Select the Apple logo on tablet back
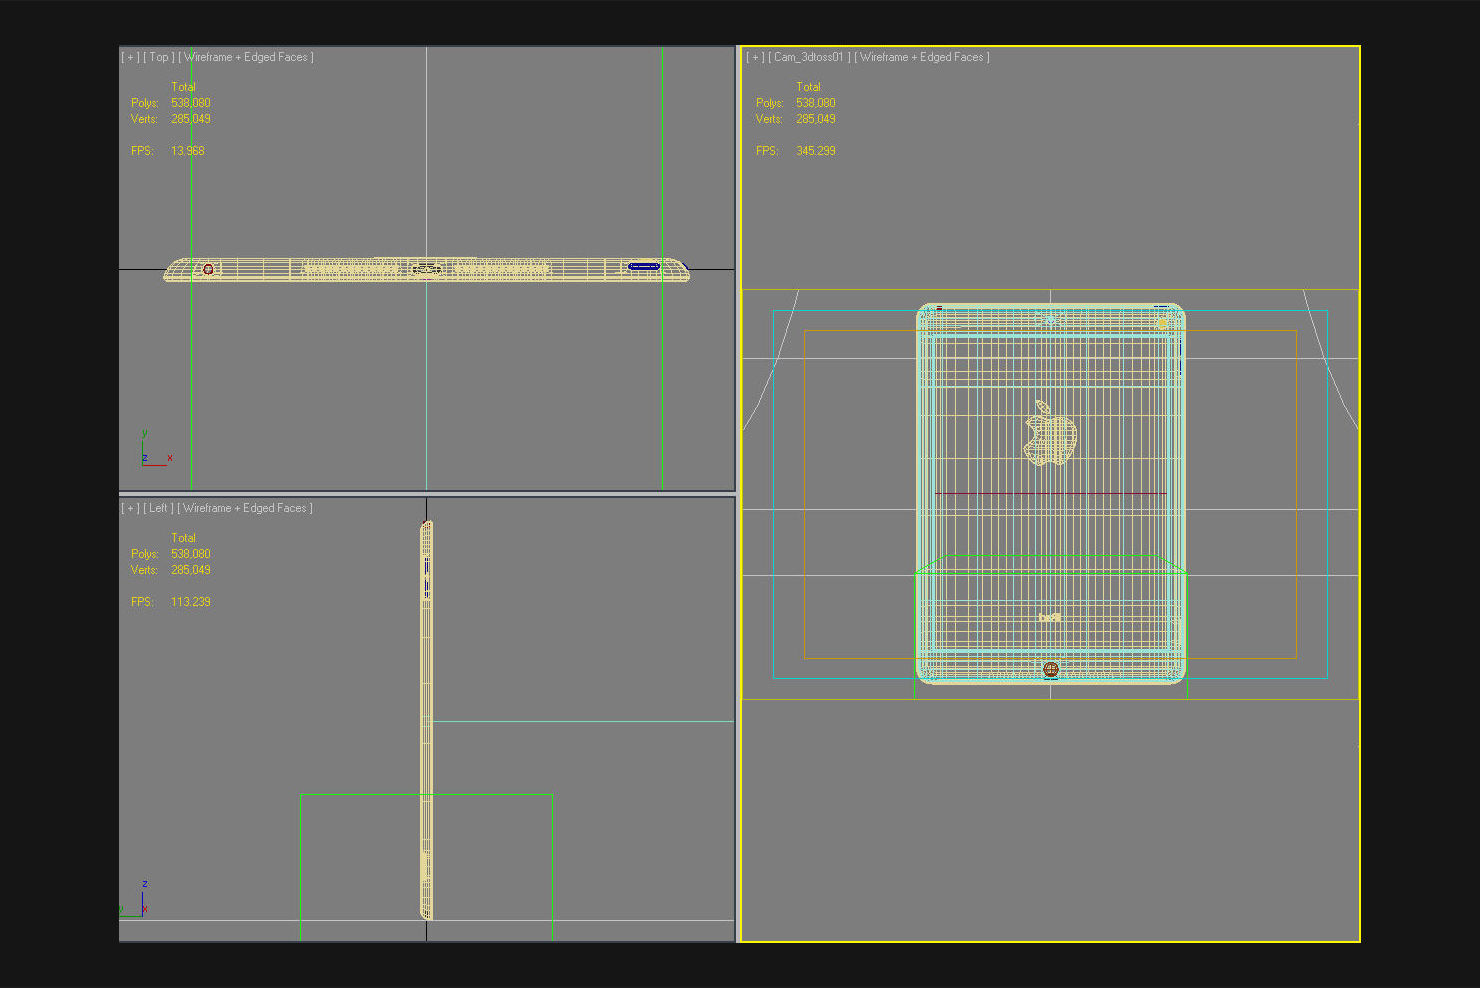Screen dimensions: 1480x988 [x=1050, y=433]
